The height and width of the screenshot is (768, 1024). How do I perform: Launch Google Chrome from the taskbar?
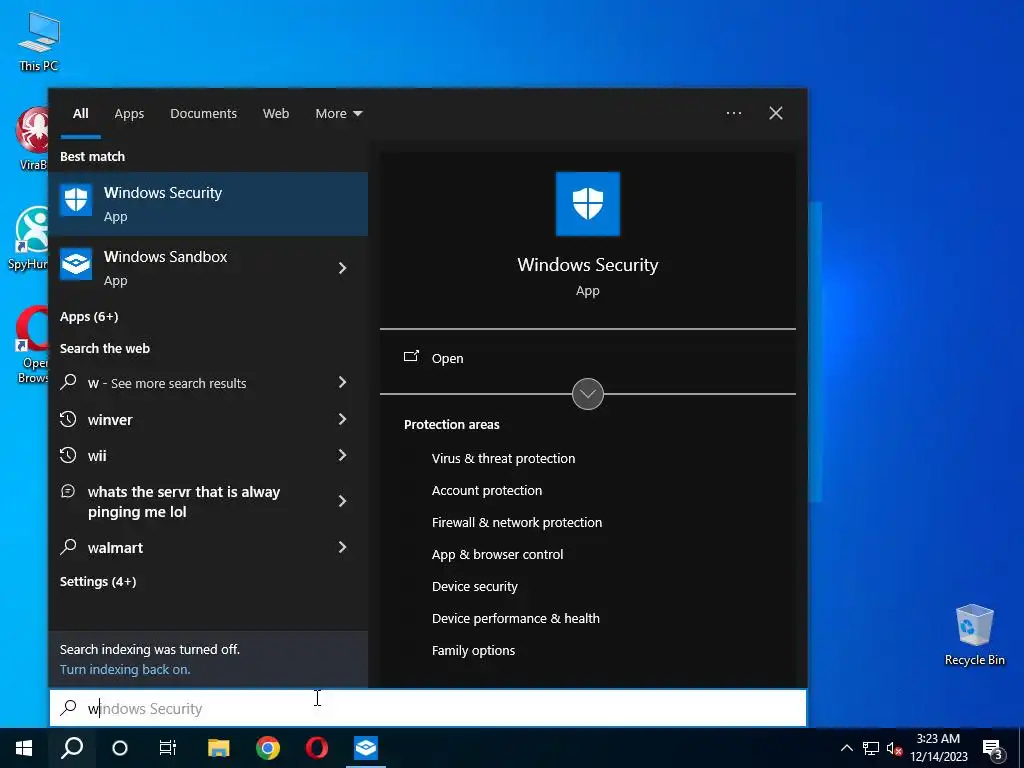[x=268, y=748]
